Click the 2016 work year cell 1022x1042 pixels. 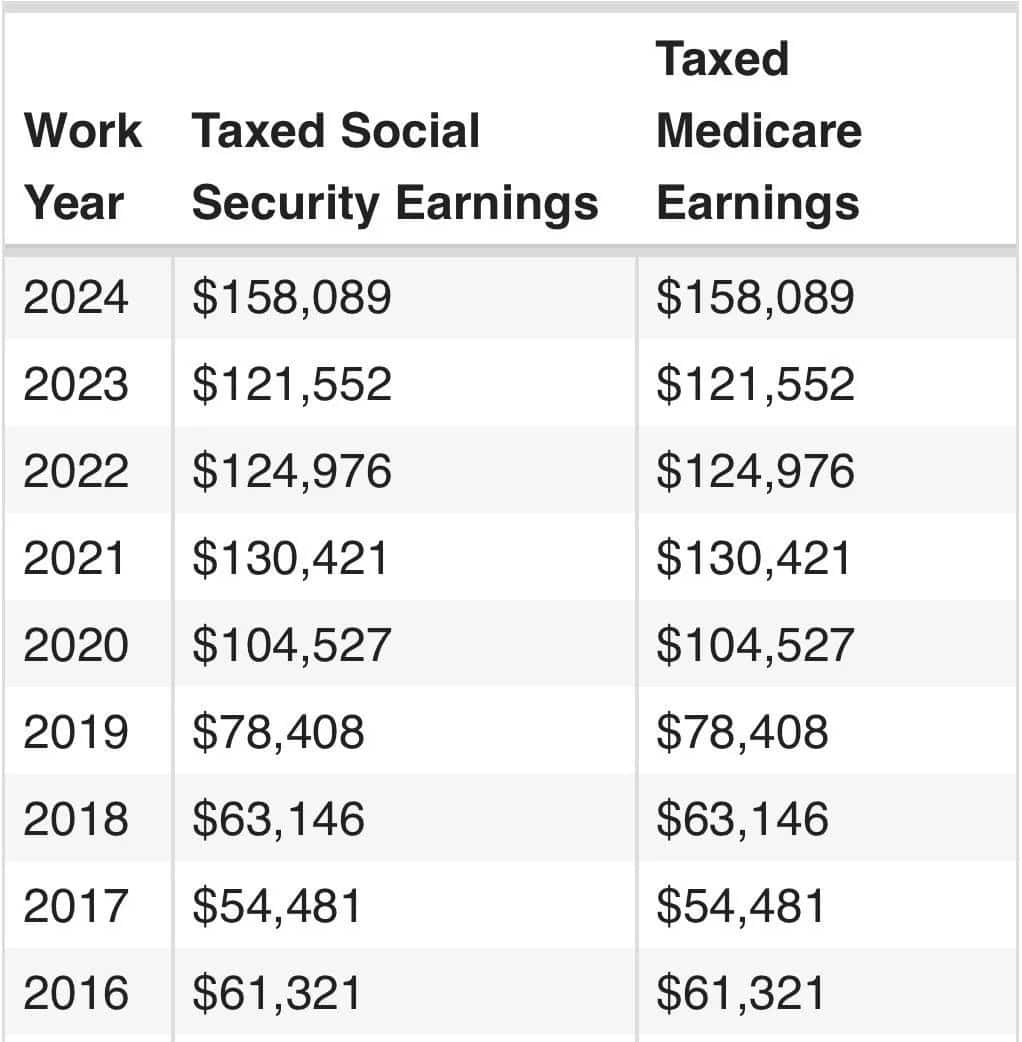pyautogui.click(x=77, y=993)
